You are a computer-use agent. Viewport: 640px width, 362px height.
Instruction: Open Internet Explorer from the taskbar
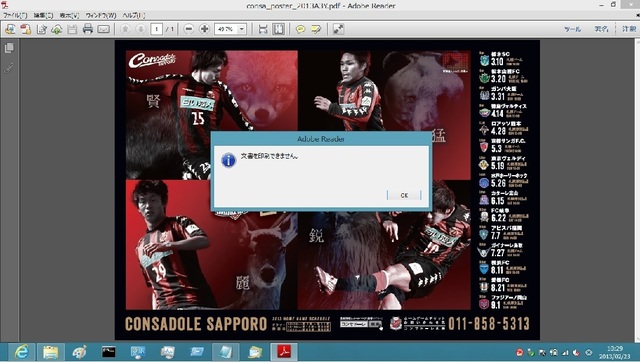coord(21,352)
